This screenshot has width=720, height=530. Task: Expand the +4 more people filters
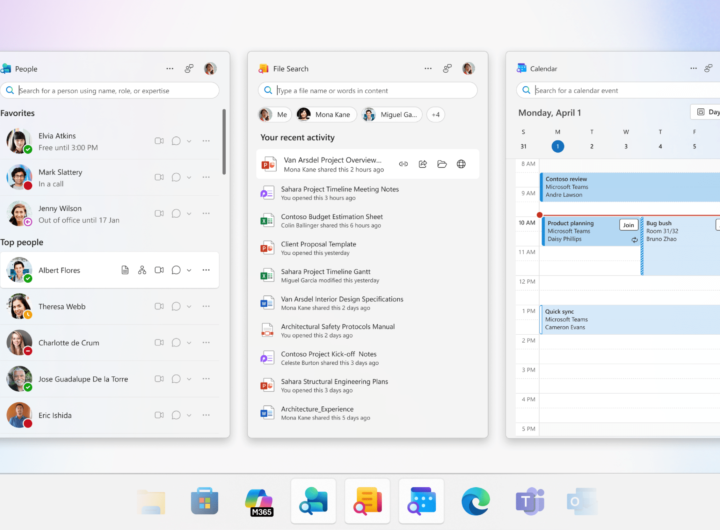(x=436, y=115)
